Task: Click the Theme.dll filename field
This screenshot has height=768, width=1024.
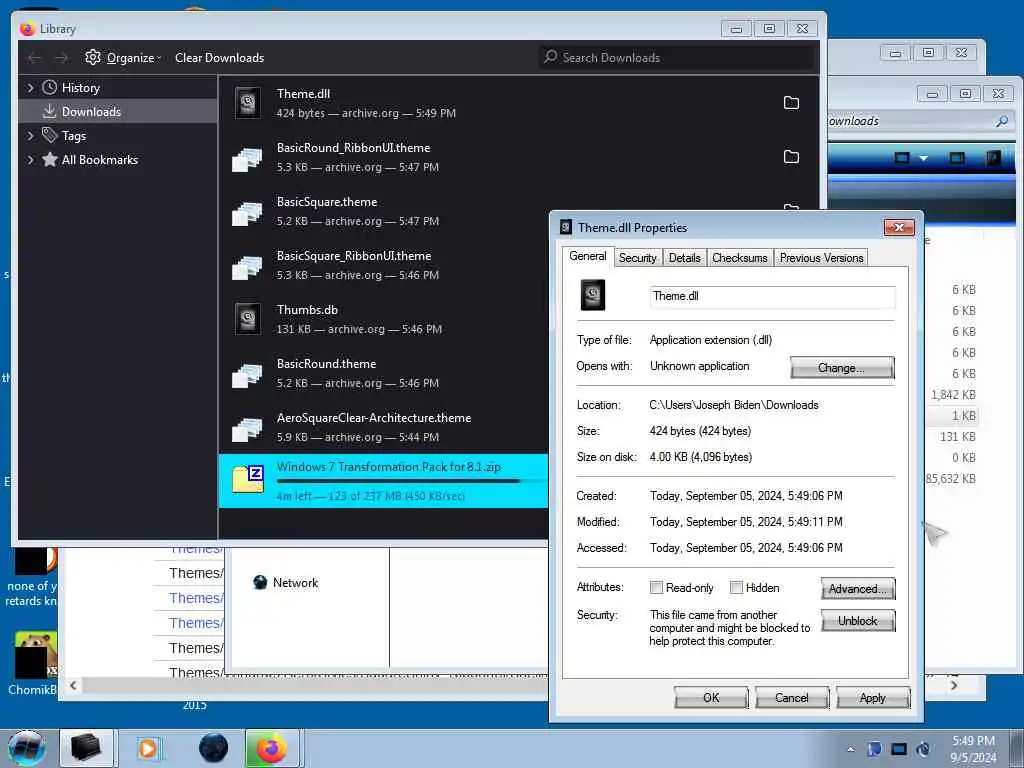Action: click(772, 296)
